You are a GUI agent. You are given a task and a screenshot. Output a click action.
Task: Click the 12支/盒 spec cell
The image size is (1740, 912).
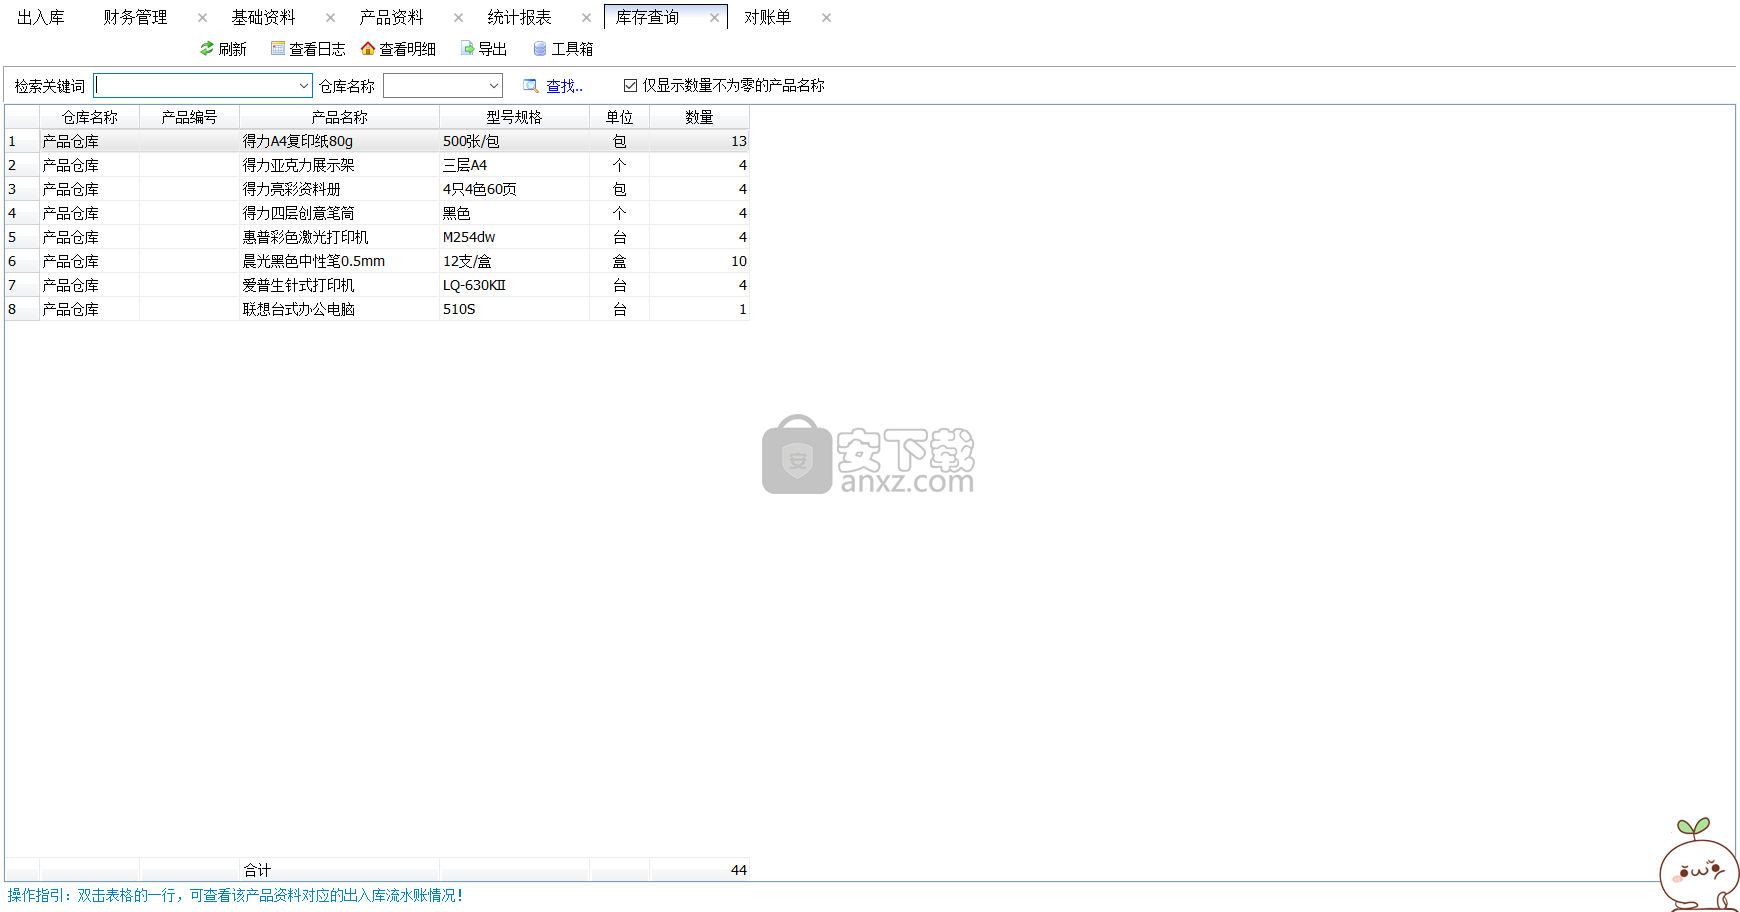(514, 261)
